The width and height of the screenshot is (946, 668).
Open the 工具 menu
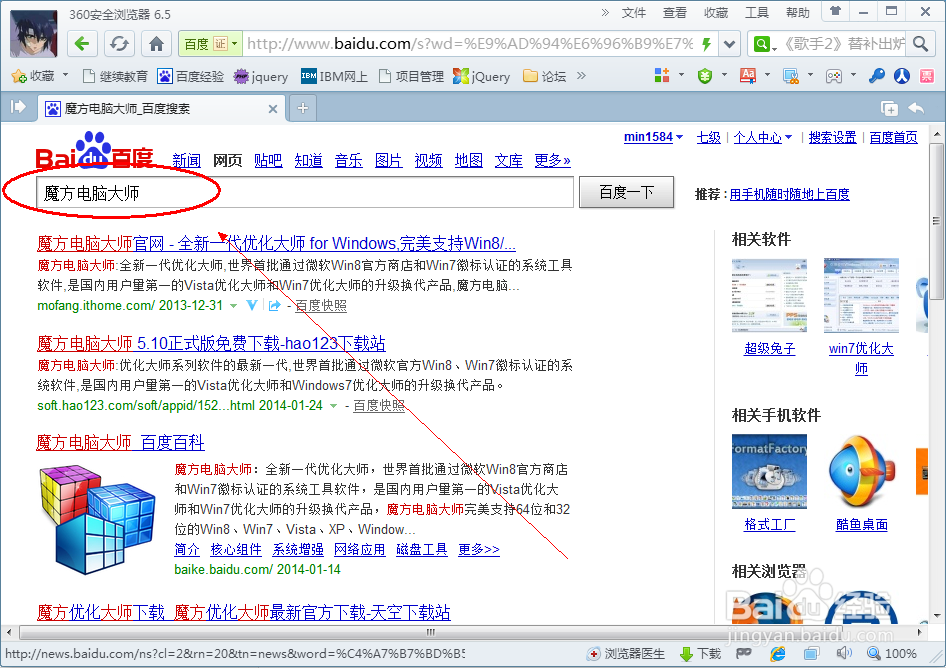click(x=757, y=13)
